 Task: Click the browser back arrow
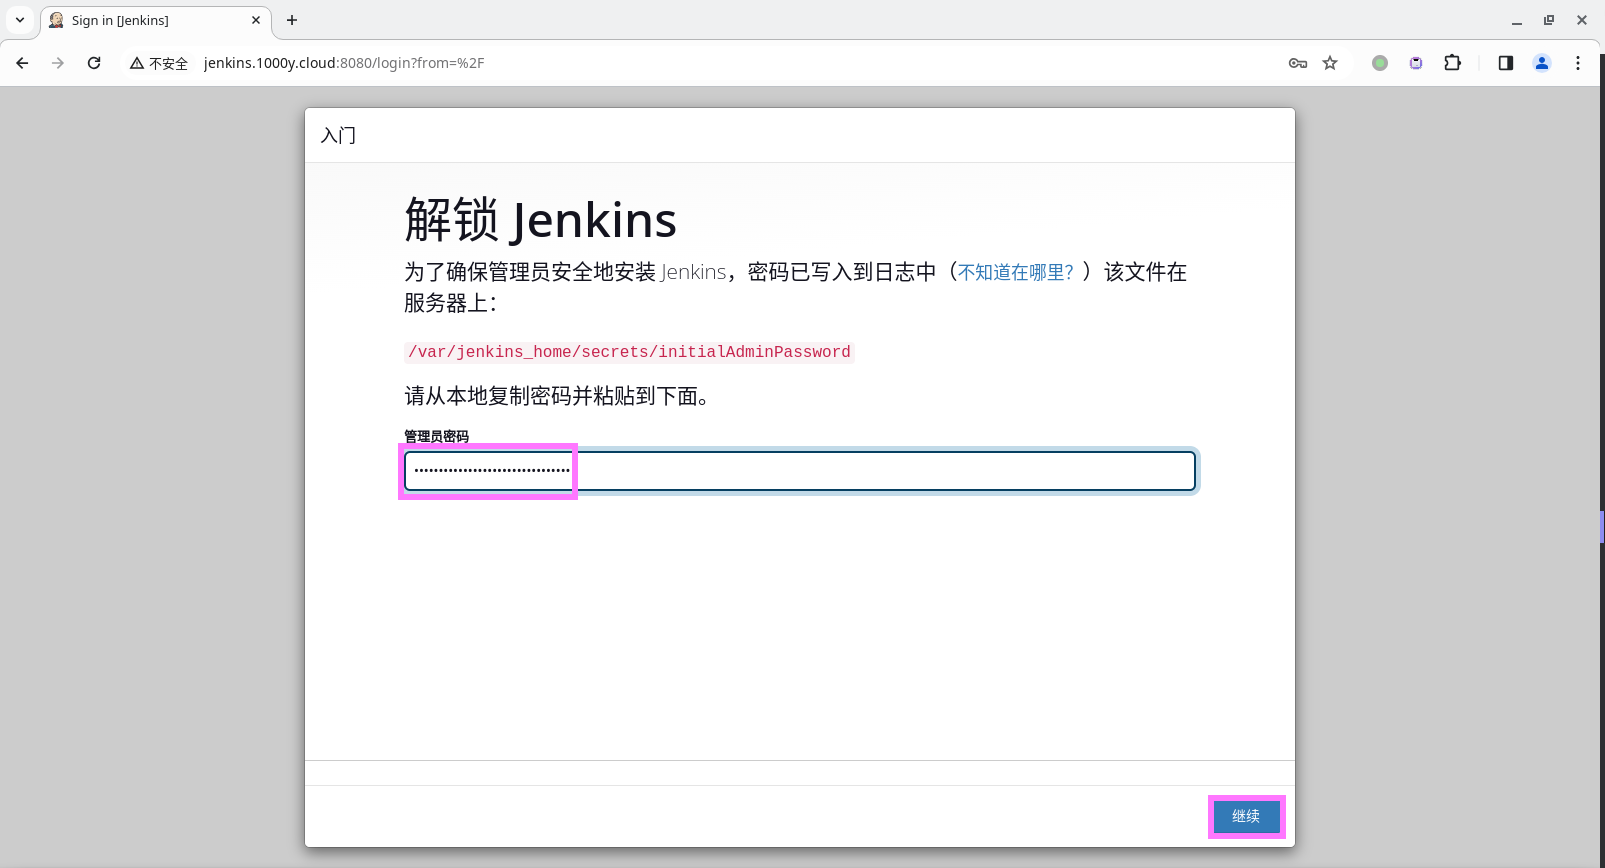coord(22,63)
